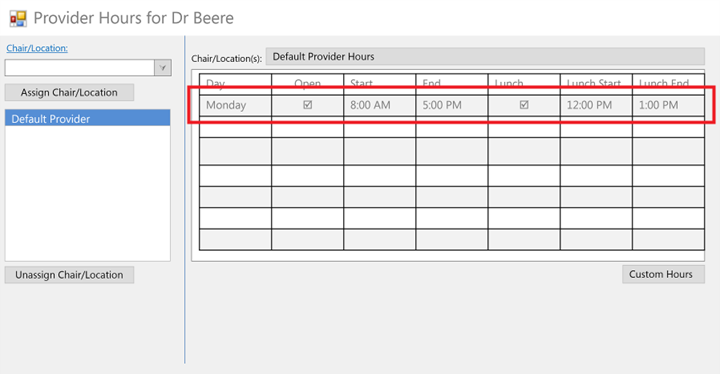Screen dimensions: 720x374
Task: Click the 5:00 PM end time cell
Action: coord(452,105)
